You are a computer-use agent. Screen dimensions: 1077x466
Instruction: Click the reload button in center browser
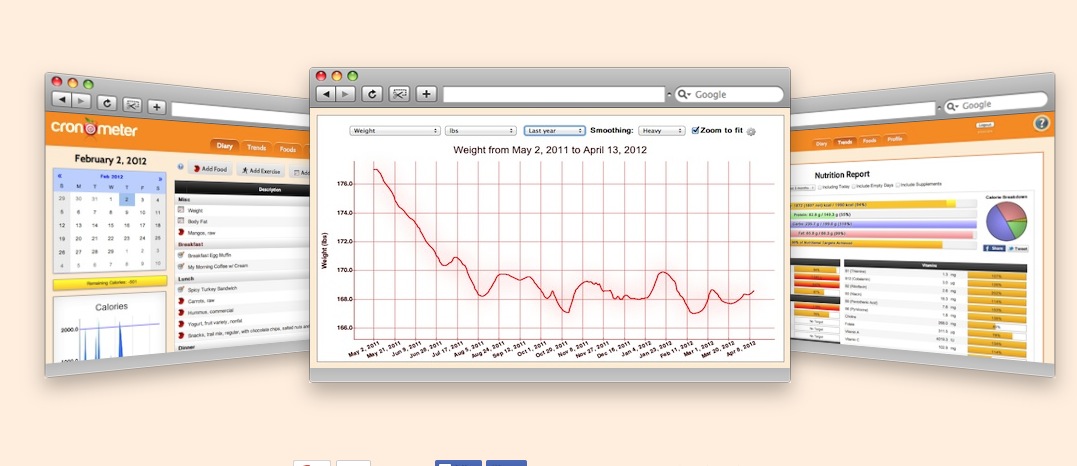tap(372, 94)
